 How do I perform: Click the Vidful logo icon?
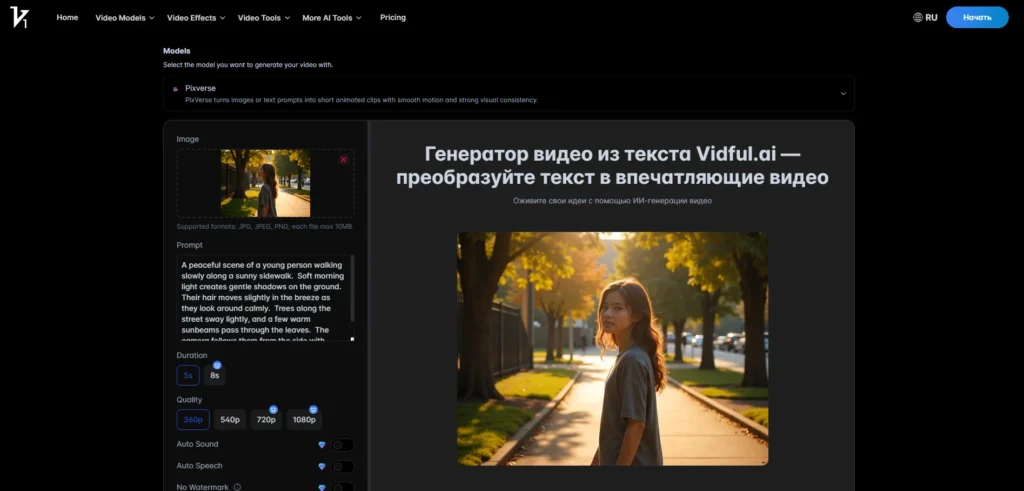(19, 17)
